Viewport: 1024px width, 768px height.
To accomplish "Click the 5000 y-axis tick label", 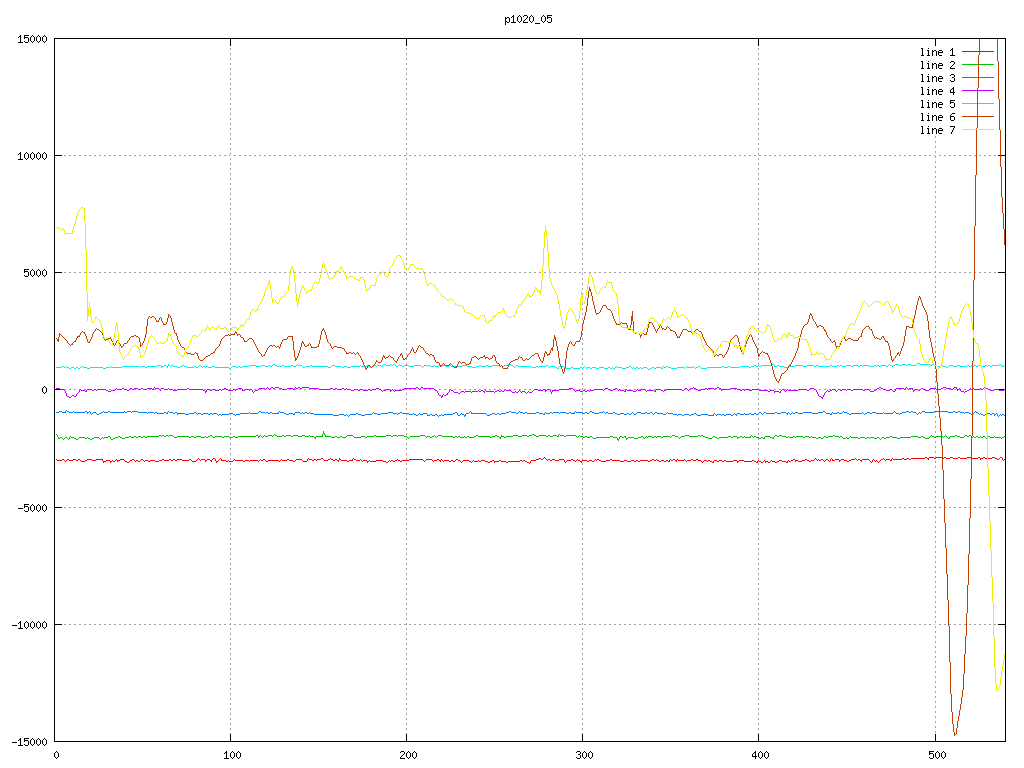I will click(x=35, y=273).
